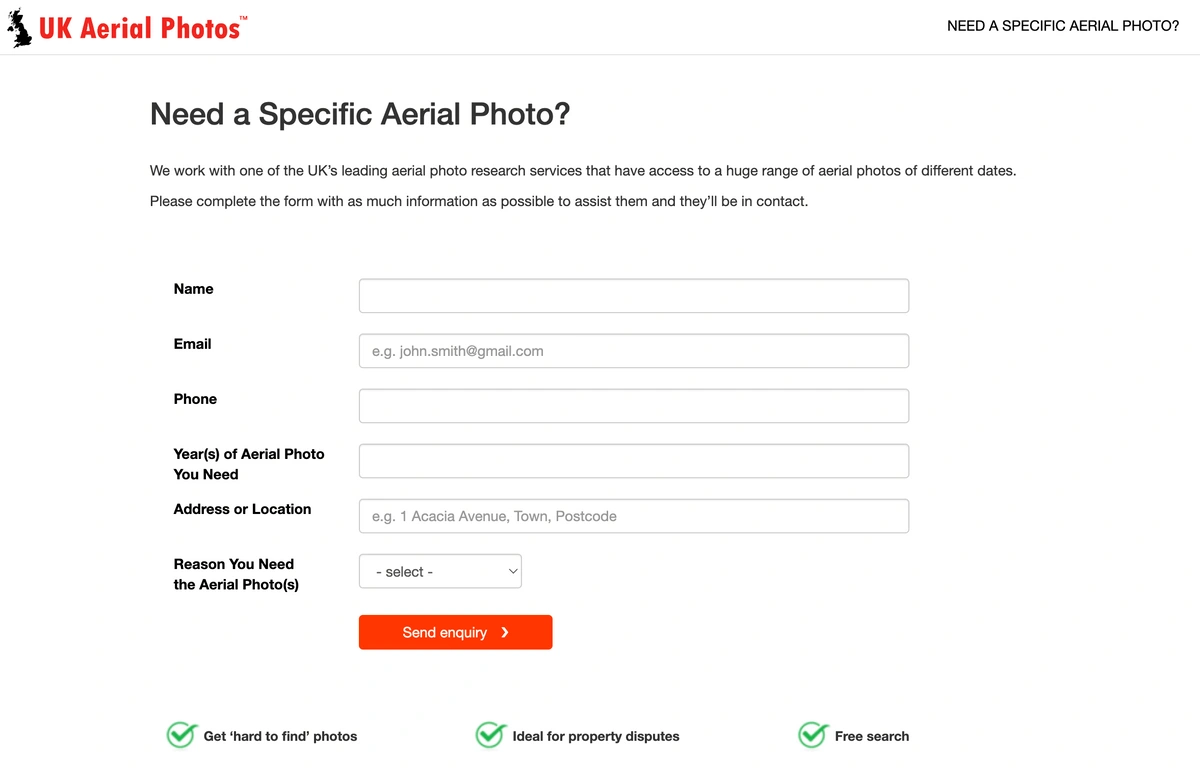
Task: Click green tick next to Ideal for property disputes
Action: pyautogui.click(x=490, y=735)
